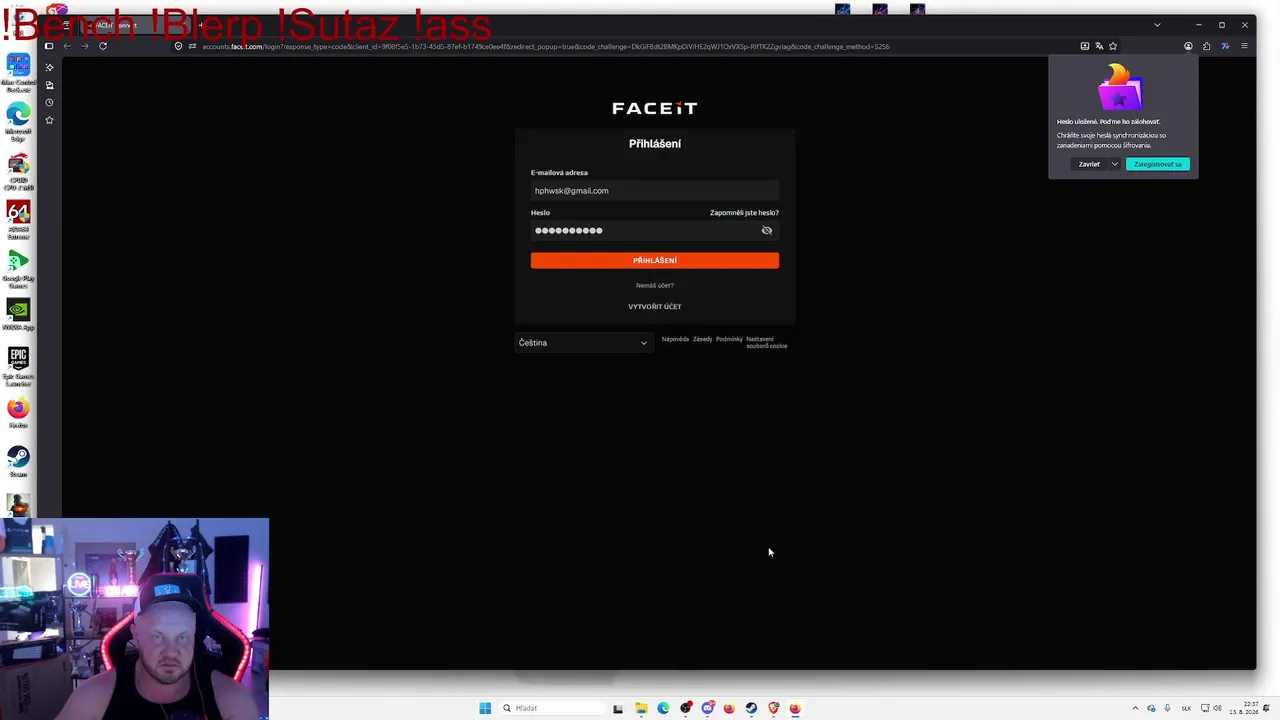Click VYTVOŘIT ÚČET to create account
Viewport: 1280px width, 720px height.
(x=655, y=307)
